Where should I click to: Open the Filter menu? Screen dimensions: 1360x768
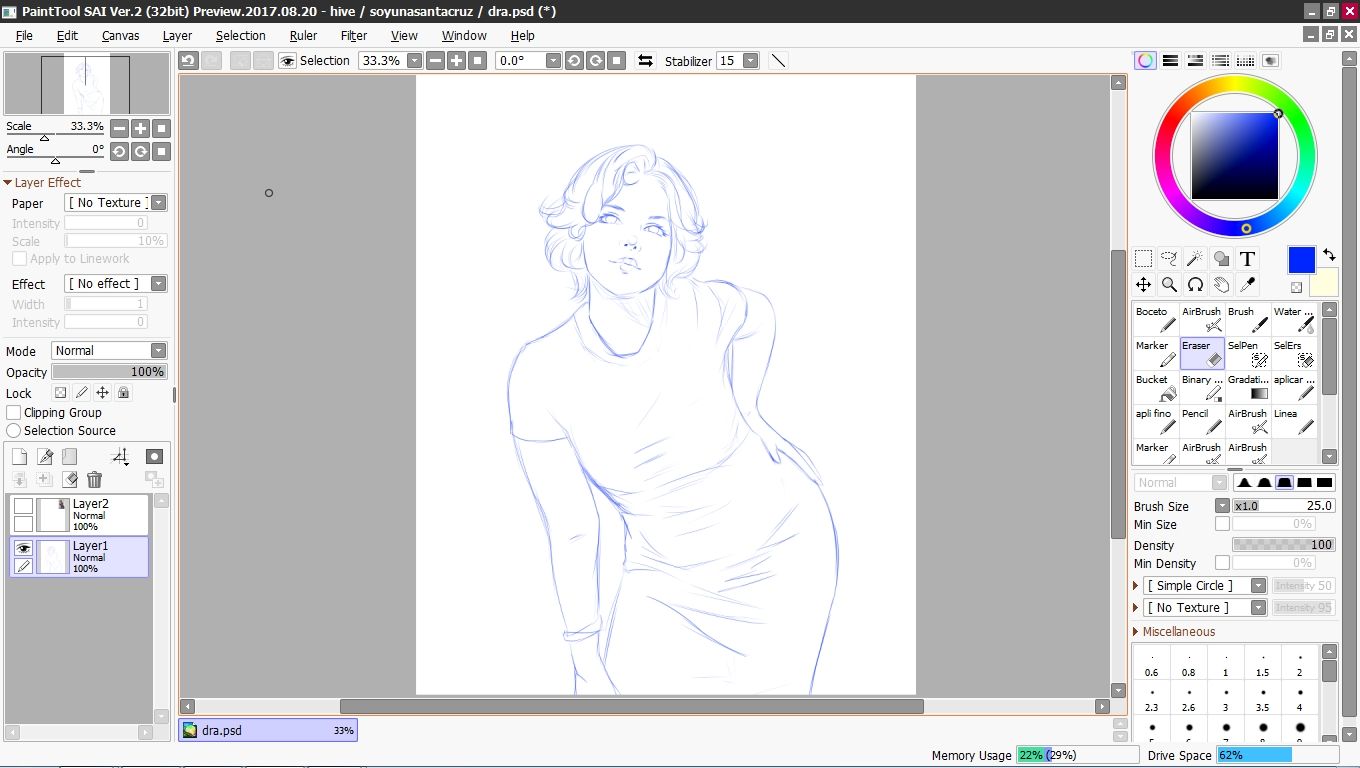[354, 36]
